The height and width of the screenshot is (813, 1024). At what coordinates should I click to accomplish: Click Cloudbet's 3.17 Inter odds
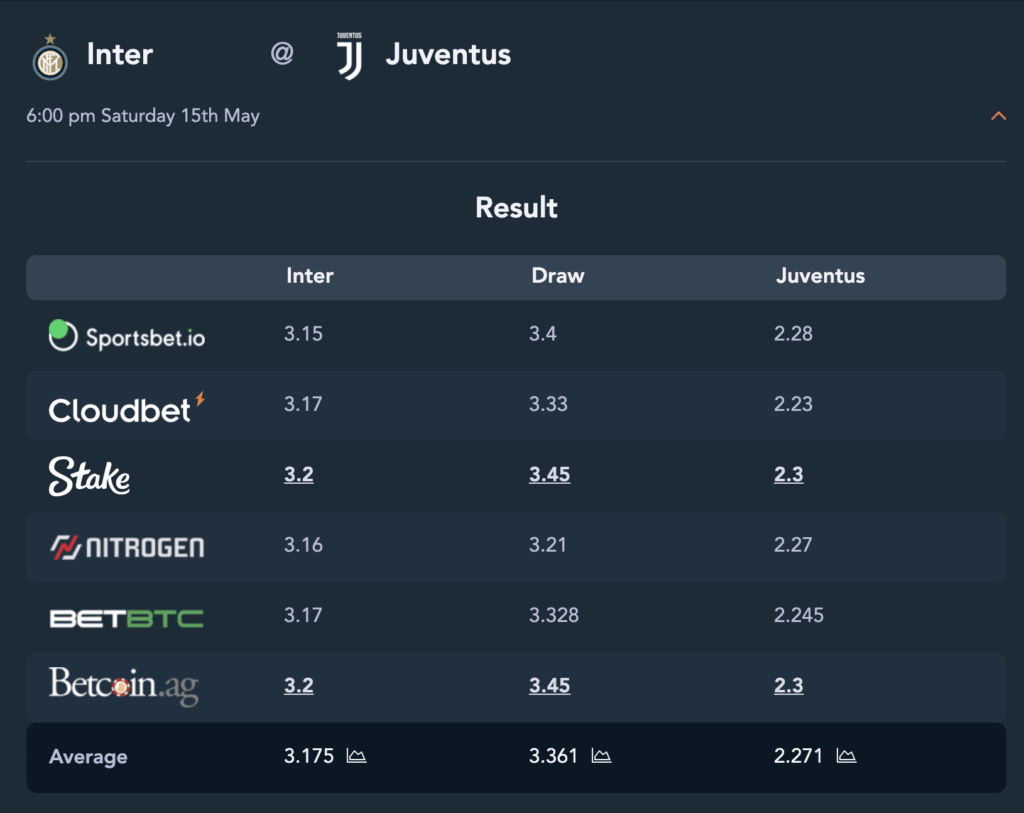pyautogui.click(x=303, y=404)
